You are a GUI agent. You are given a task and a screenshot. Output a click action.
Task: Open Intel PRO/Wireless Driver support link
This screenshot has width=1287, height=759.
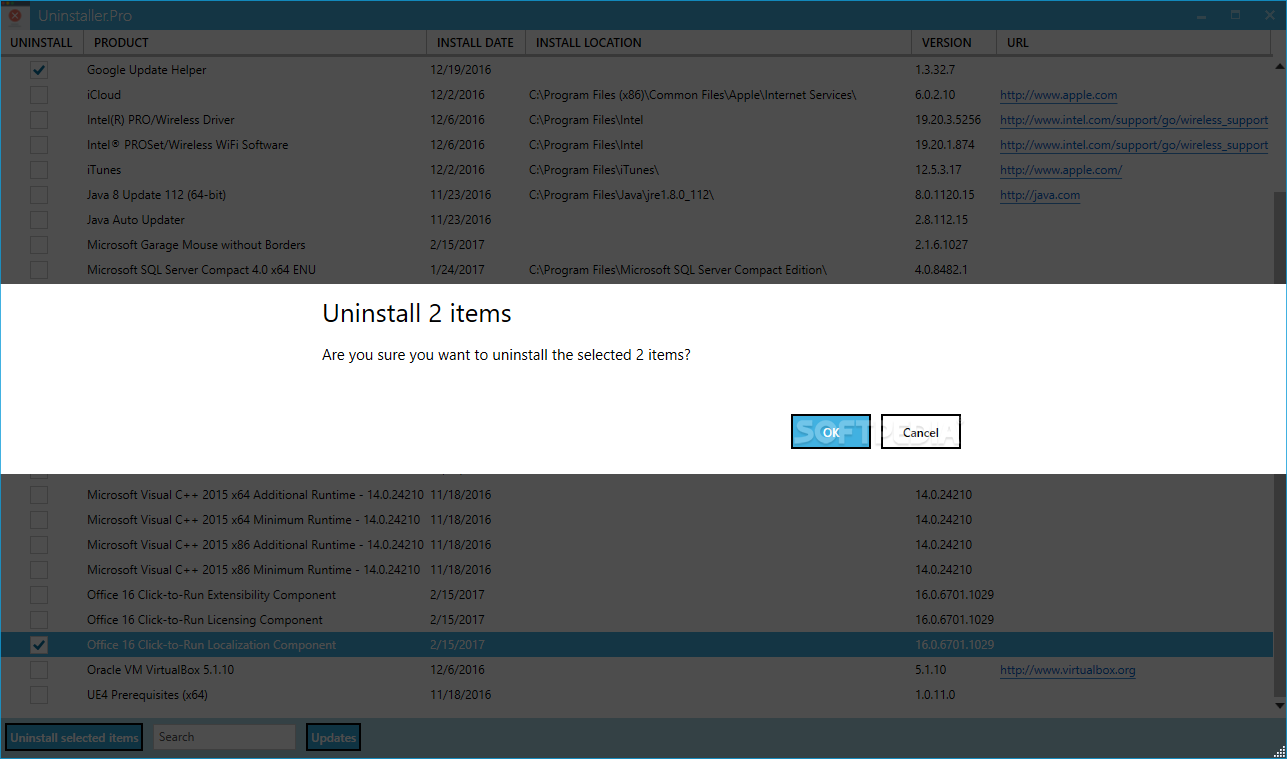tap(1134, 120)
